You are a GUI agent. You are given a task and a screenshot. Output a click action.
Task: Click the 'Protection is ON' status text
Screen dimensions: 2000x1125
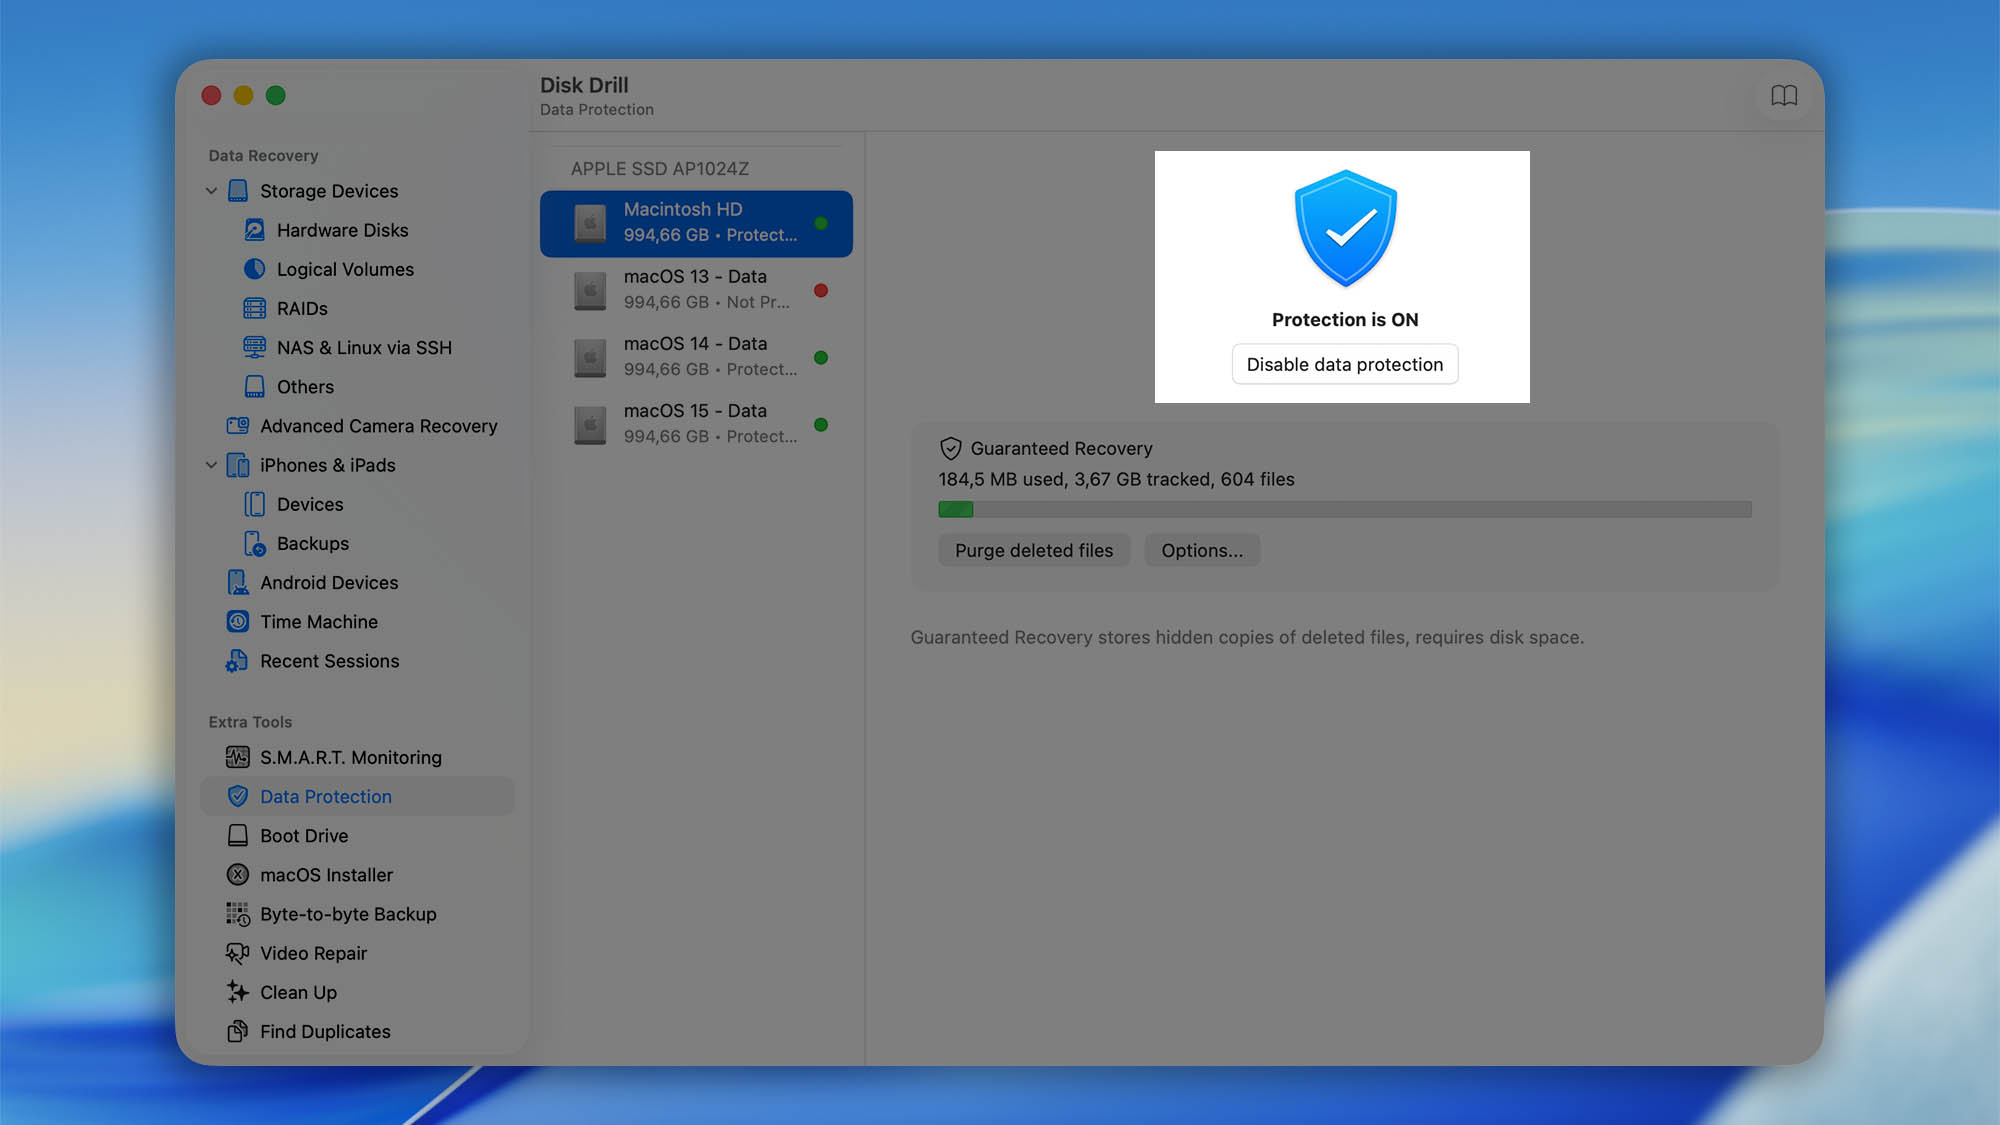[x=1344, y=320]
